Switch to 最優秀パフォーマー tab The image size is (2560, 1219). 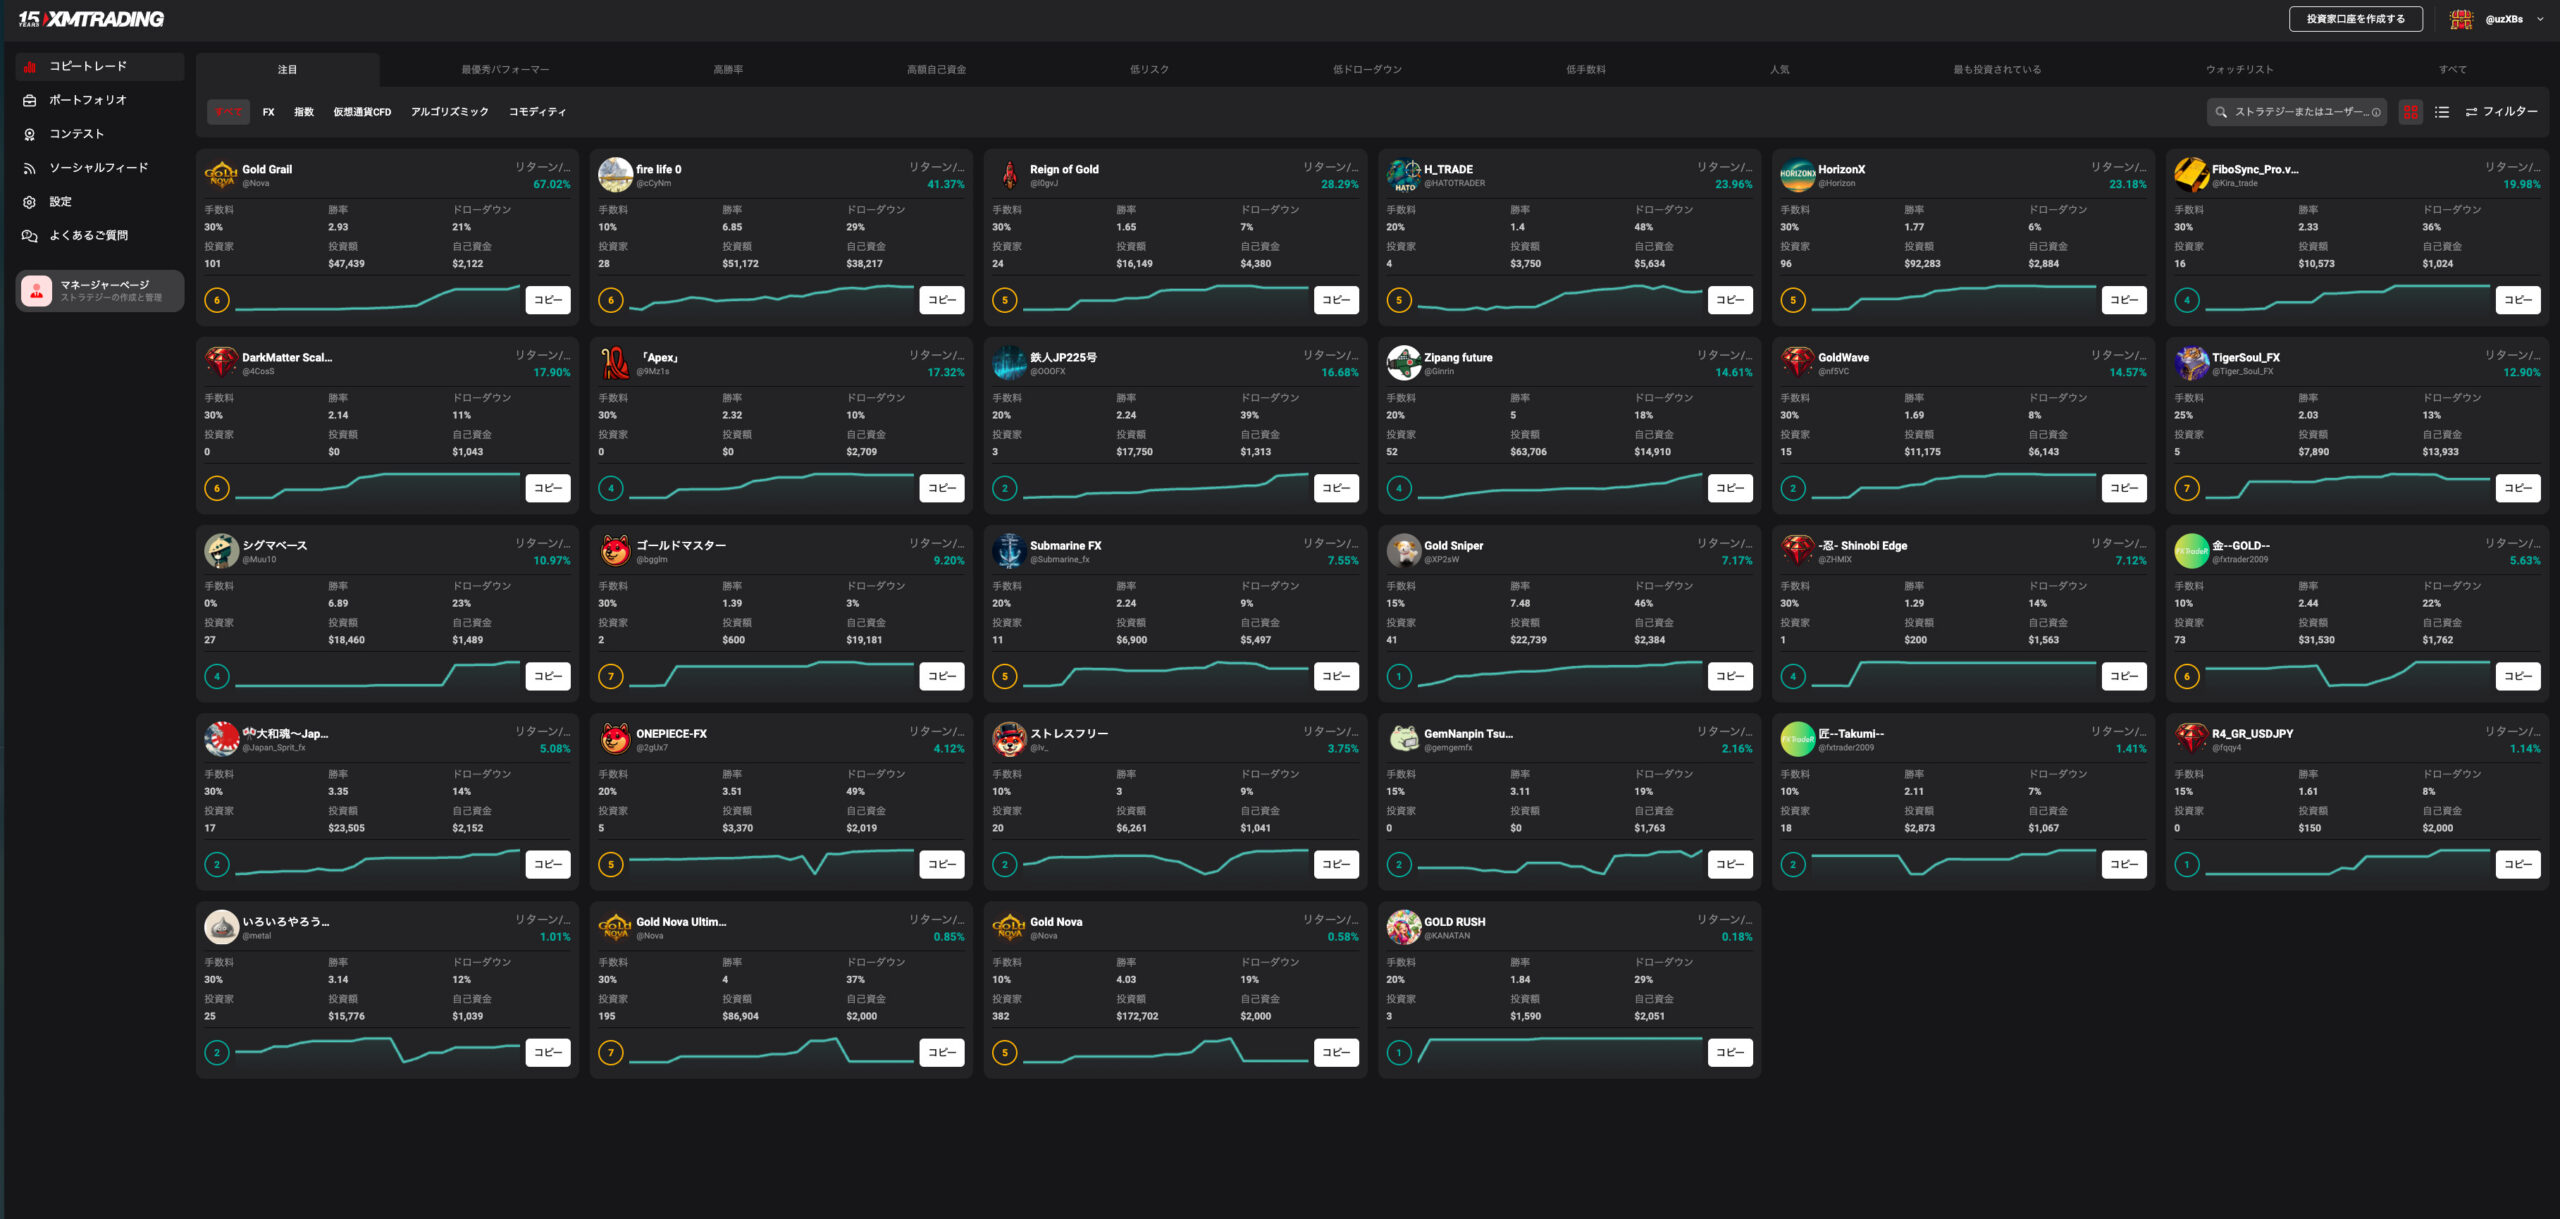[505, 70]
